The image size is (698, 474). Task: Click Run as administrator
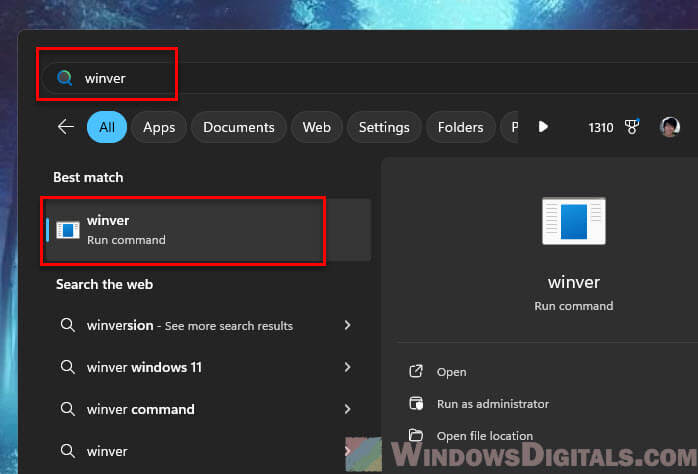click(x=493, y=404)
